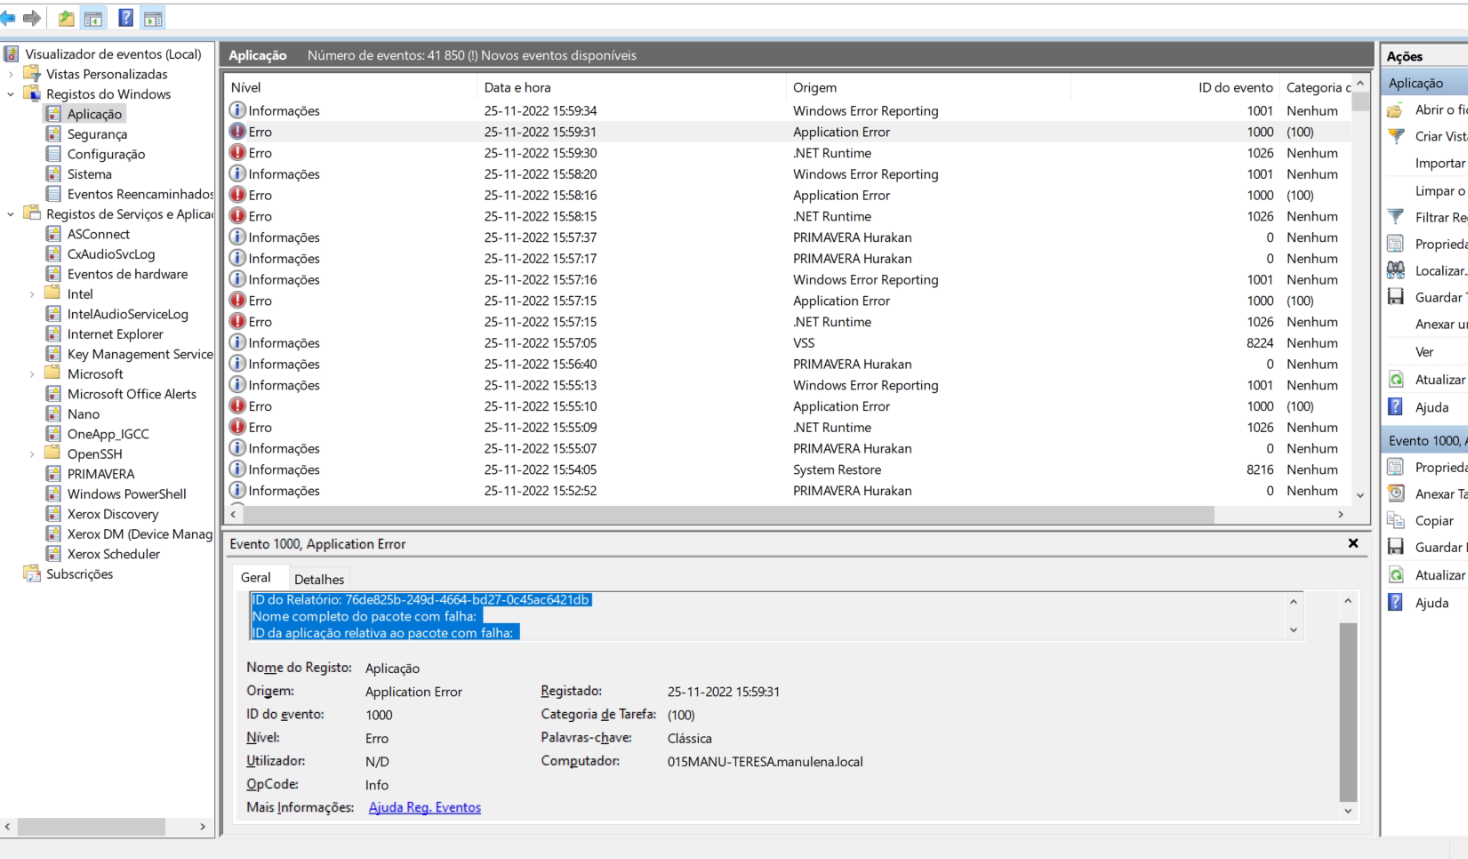Close the Evento 1000 details pane
This screenshot has width=1468, height=859.
pyautogui.click(x=1353, y=543)
